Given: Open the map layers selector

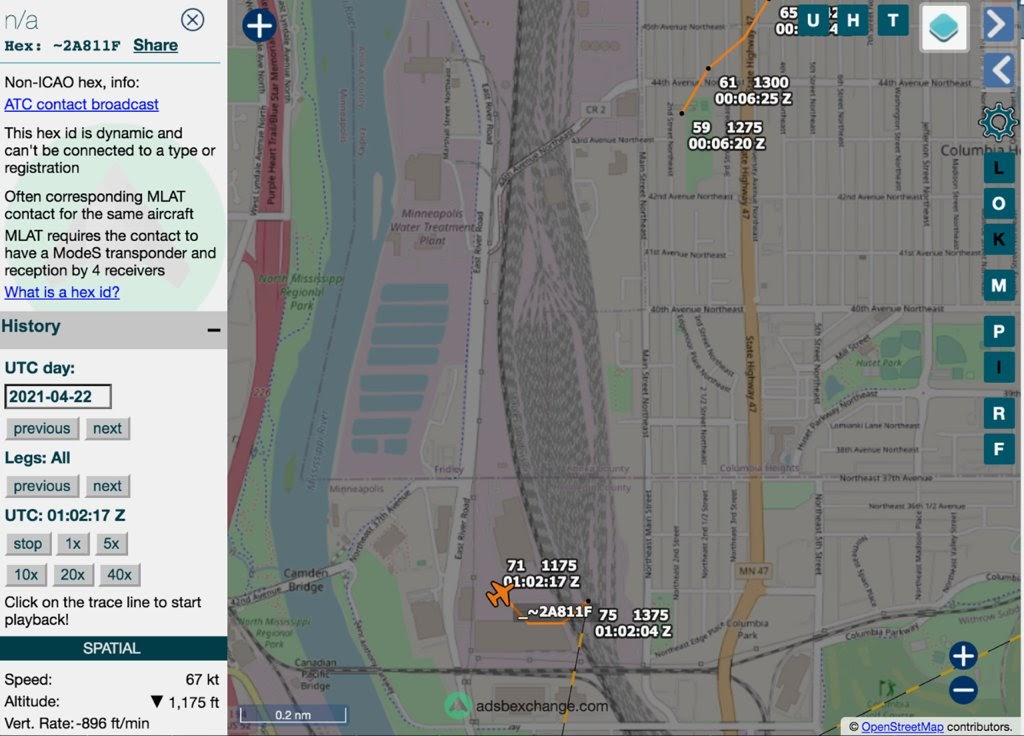Looking at the screenshot, I should tap(943, 28).
